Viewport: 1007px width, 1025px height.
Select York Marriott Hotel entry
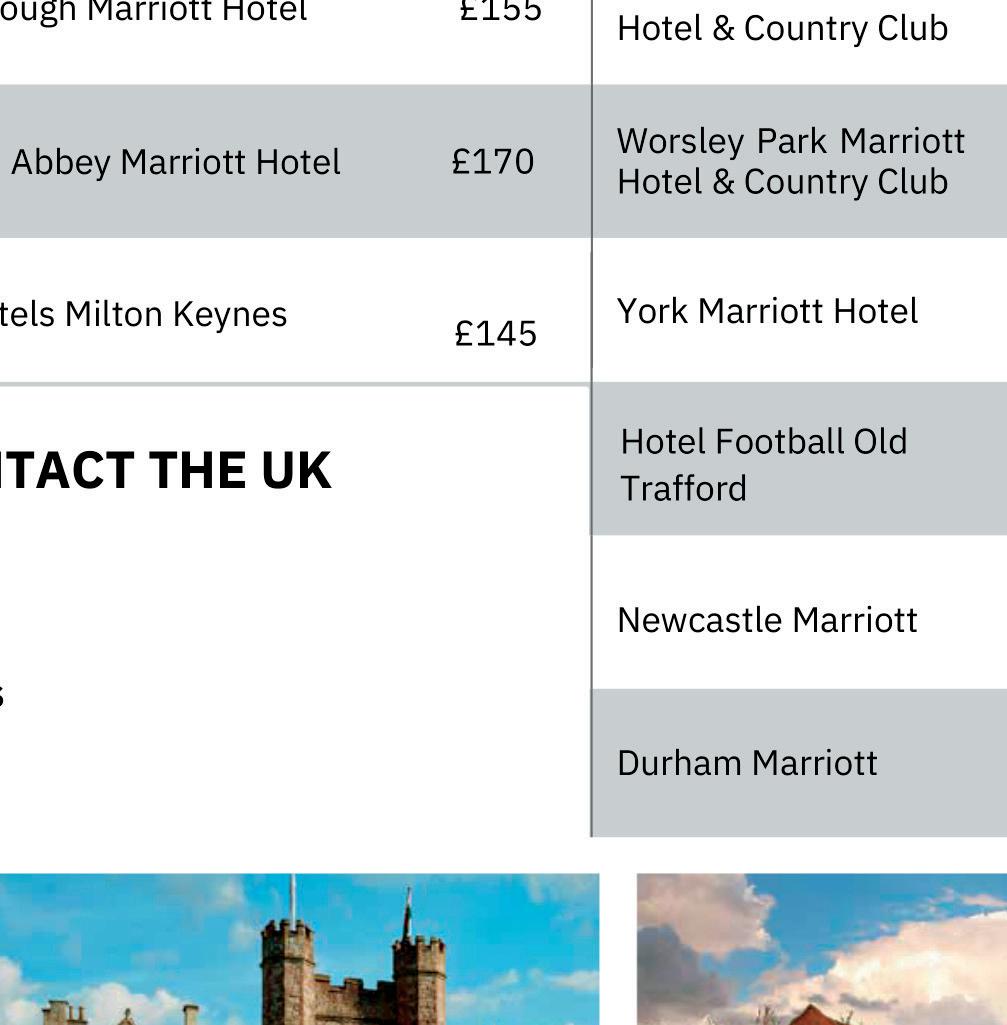click(767, 311)
